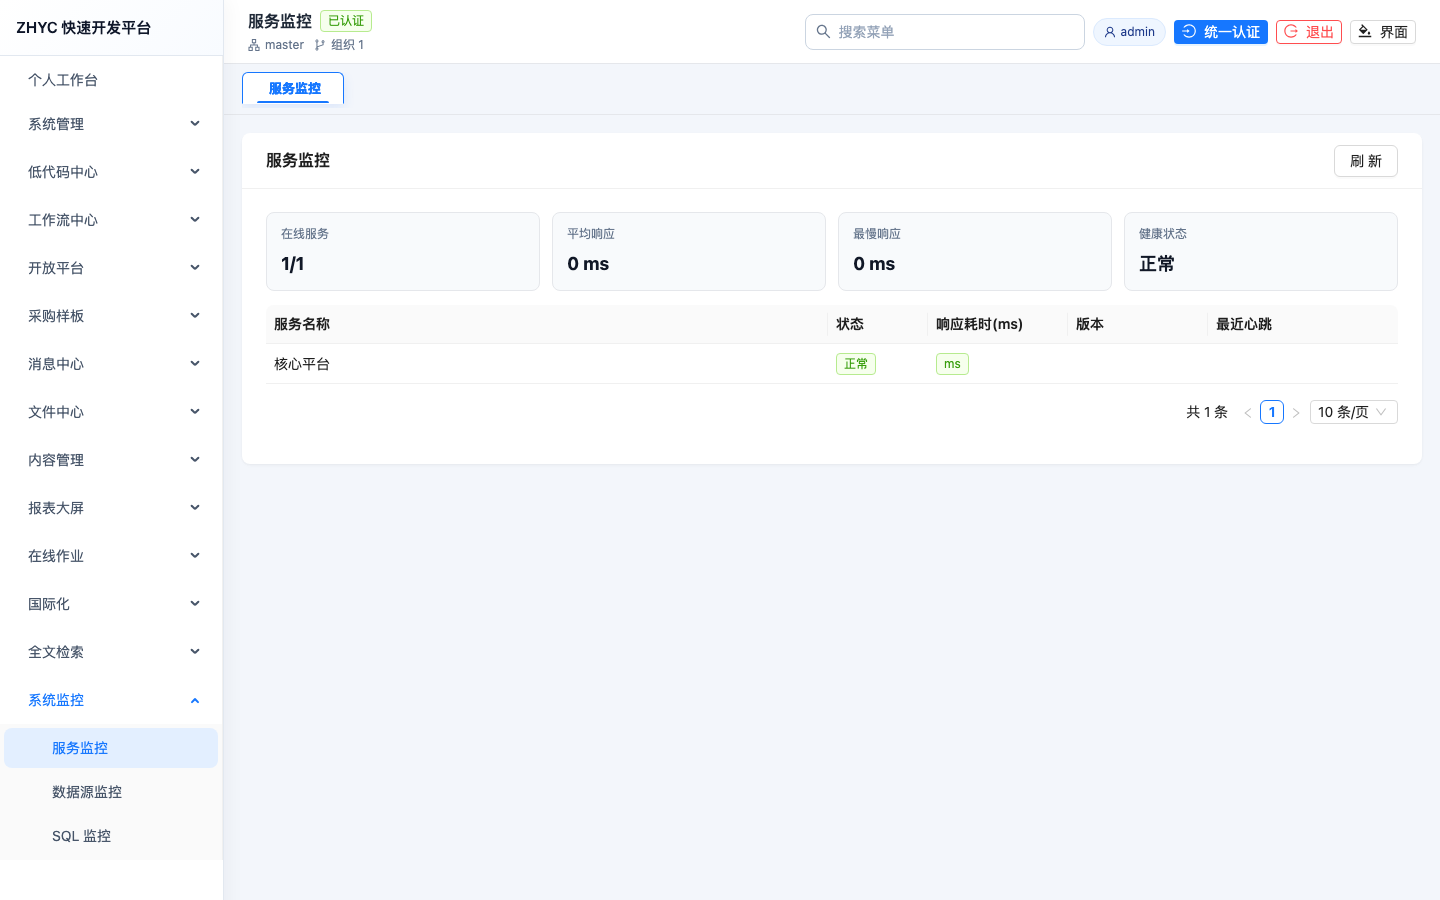Viewport: 1440px width, 900px height.
Task: Click the 退出 logout icon
Action: pos(1291,32)
